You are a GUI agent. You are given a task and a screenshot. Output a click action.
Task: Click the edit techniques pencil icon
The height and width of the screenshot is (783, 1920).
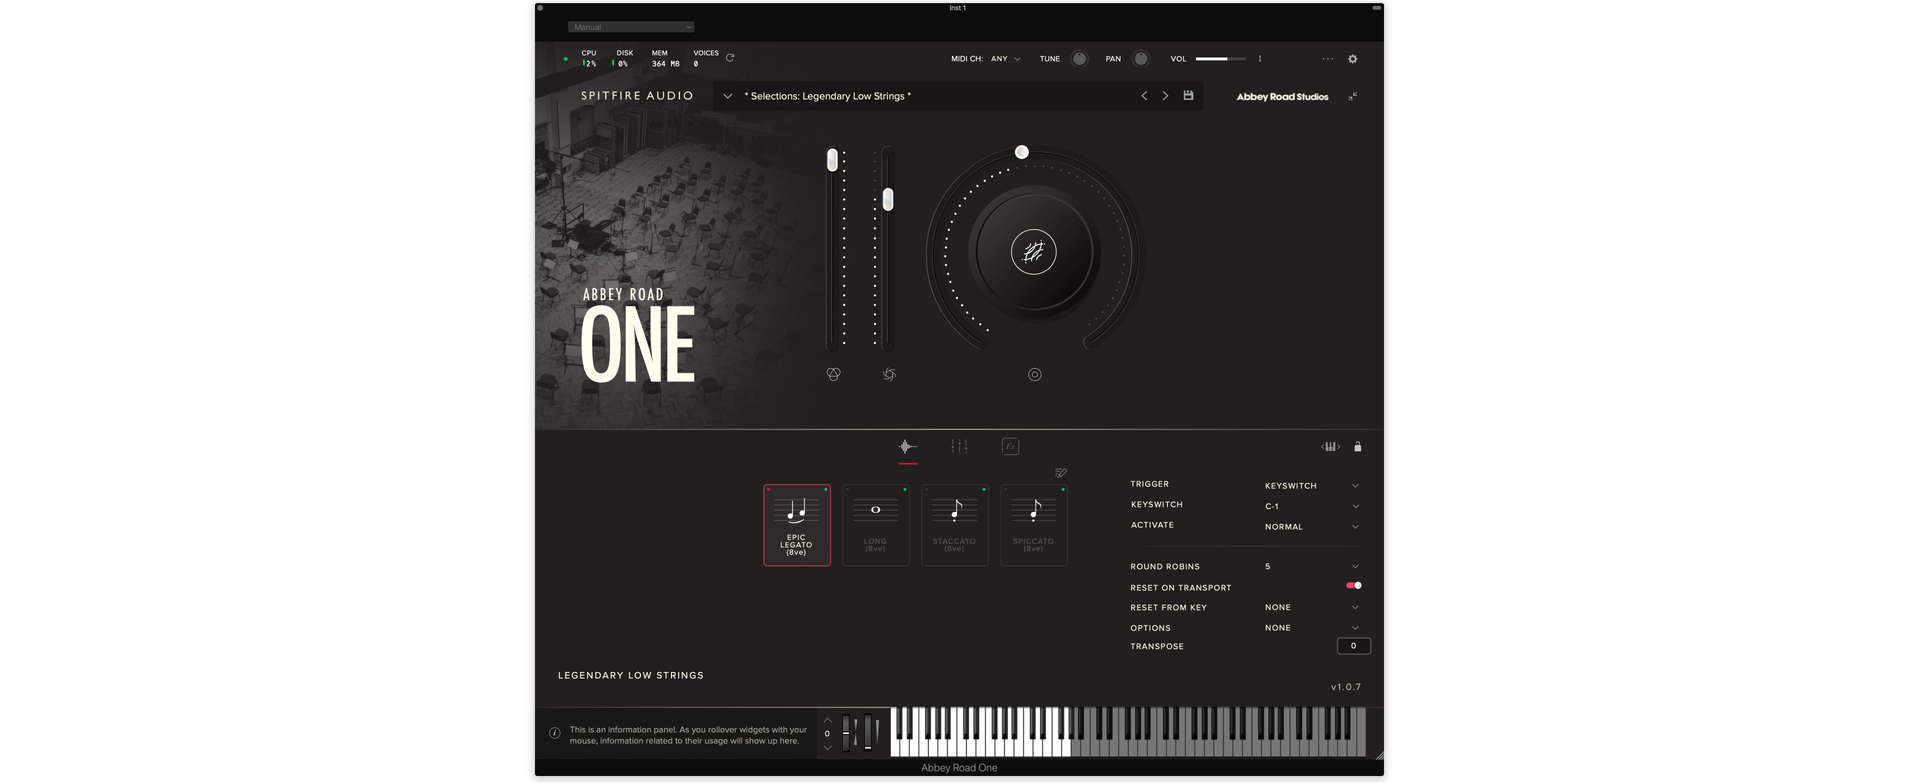coord(1061,473)
